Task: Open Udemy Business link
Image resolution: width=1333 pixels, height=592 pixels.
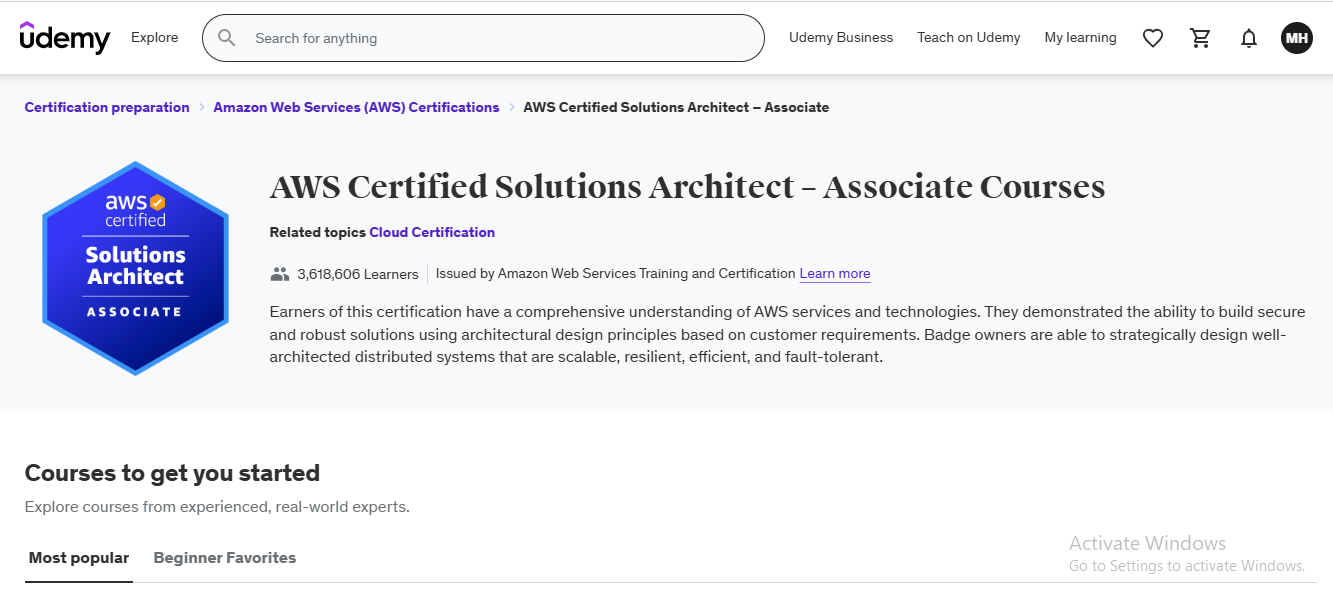Action: coord(841,38)
